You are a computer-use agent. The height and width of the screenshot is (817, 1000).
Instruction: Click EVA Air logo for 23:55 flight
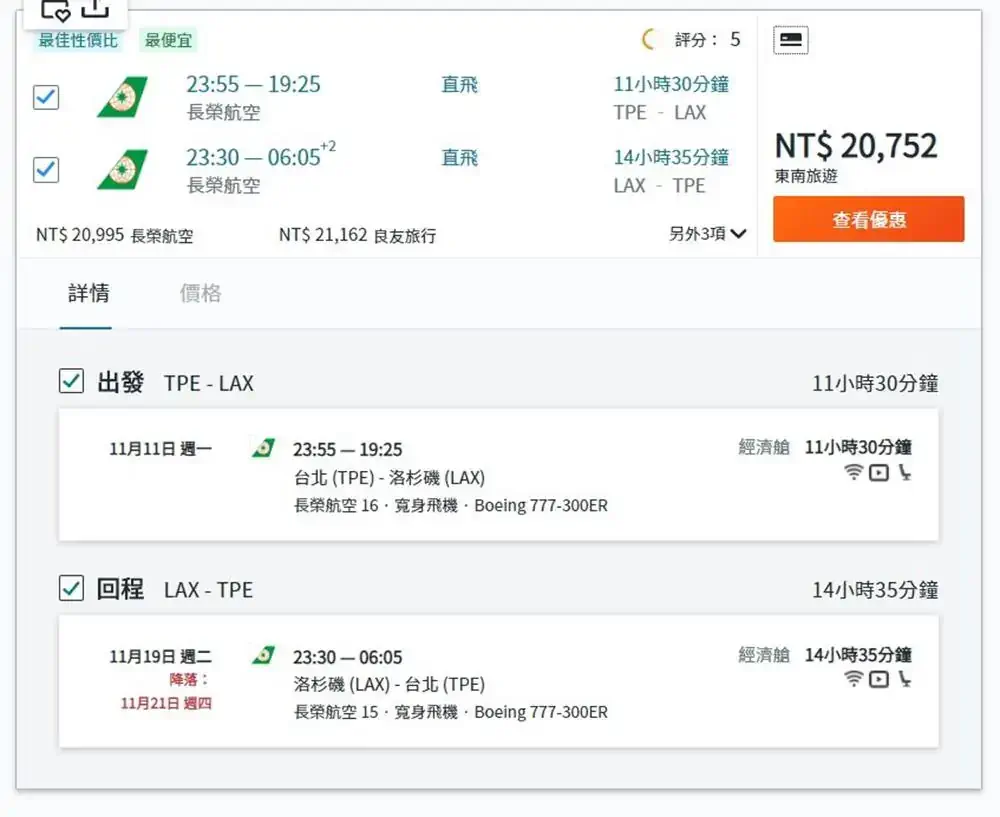[x=122, y=97]
